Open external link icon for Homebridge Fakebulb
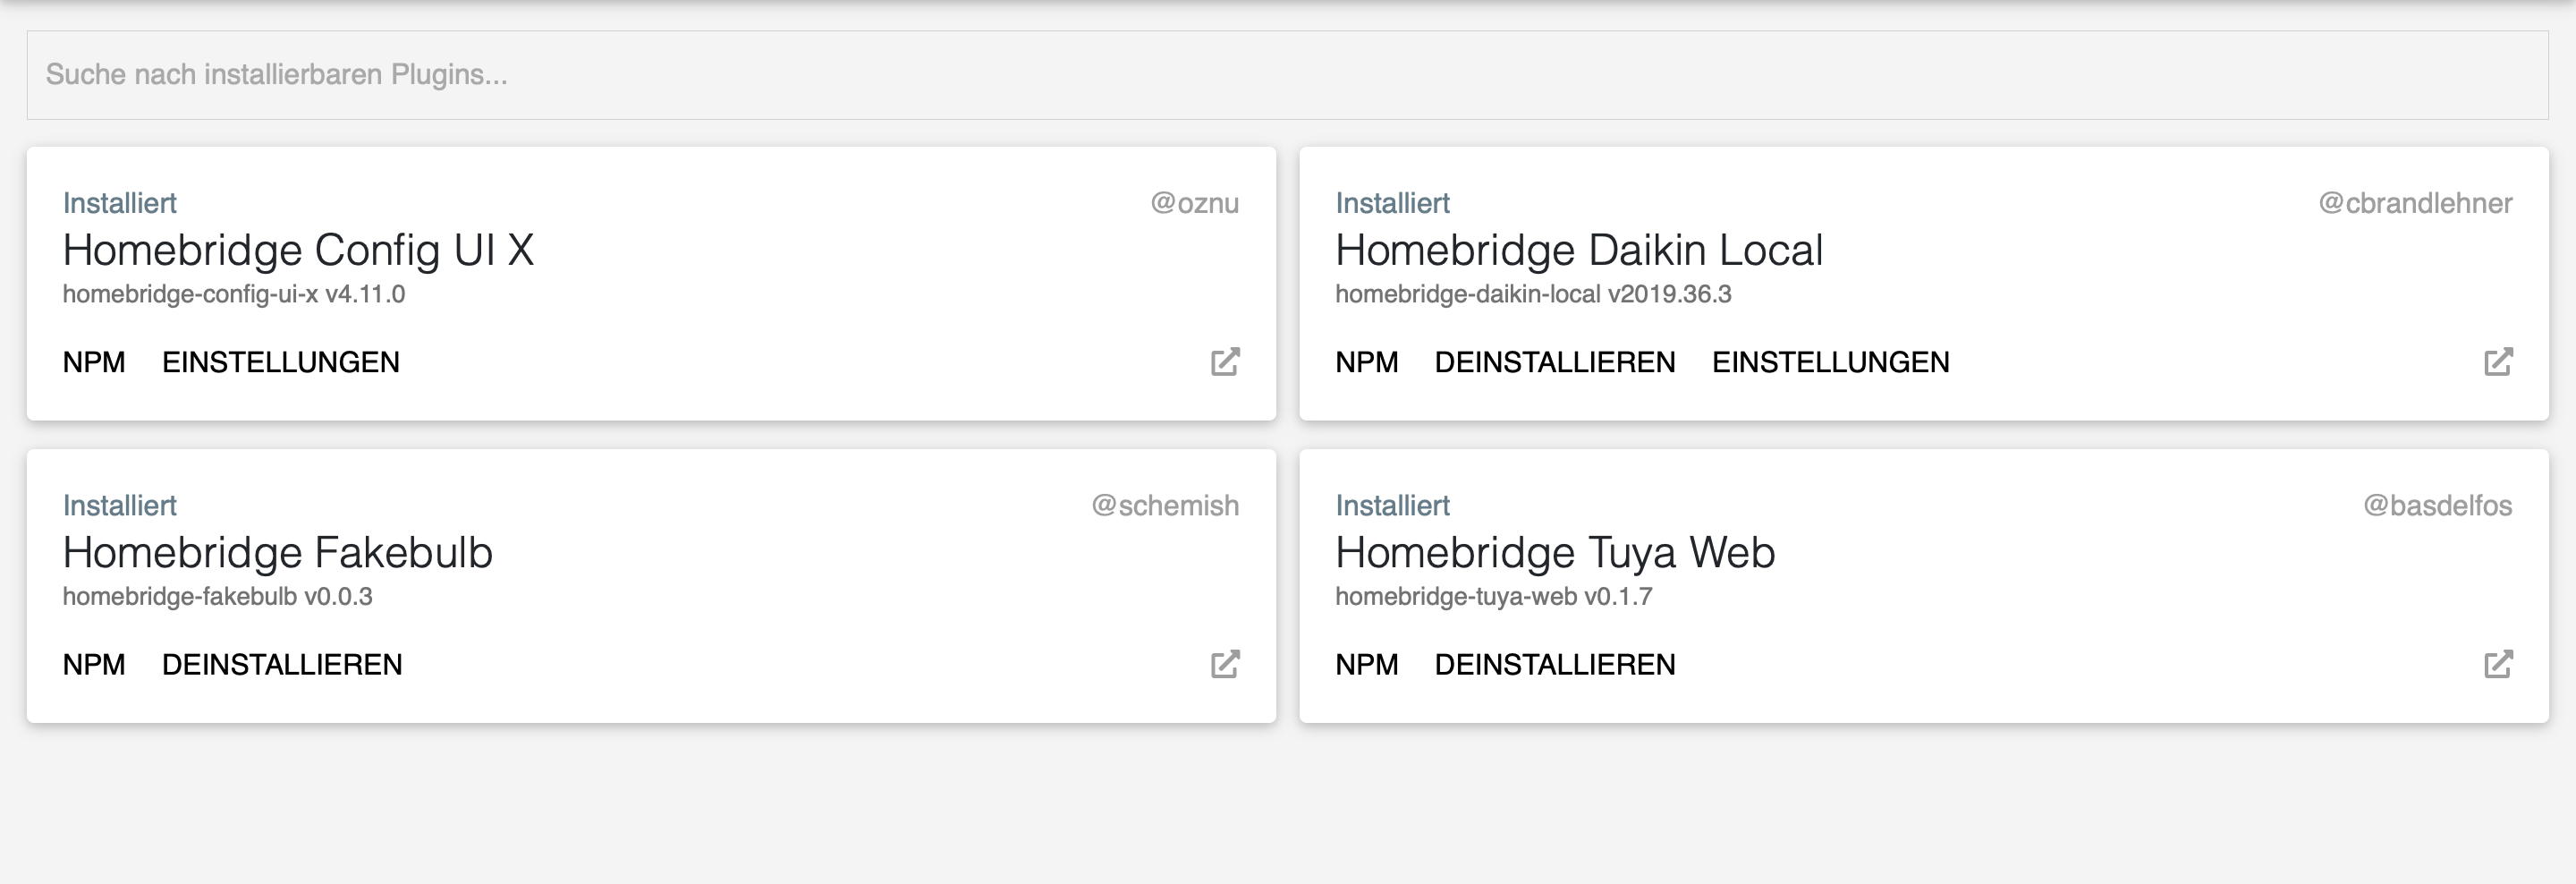Viewport: 2576px width, 884px height. pos(1225,664)
